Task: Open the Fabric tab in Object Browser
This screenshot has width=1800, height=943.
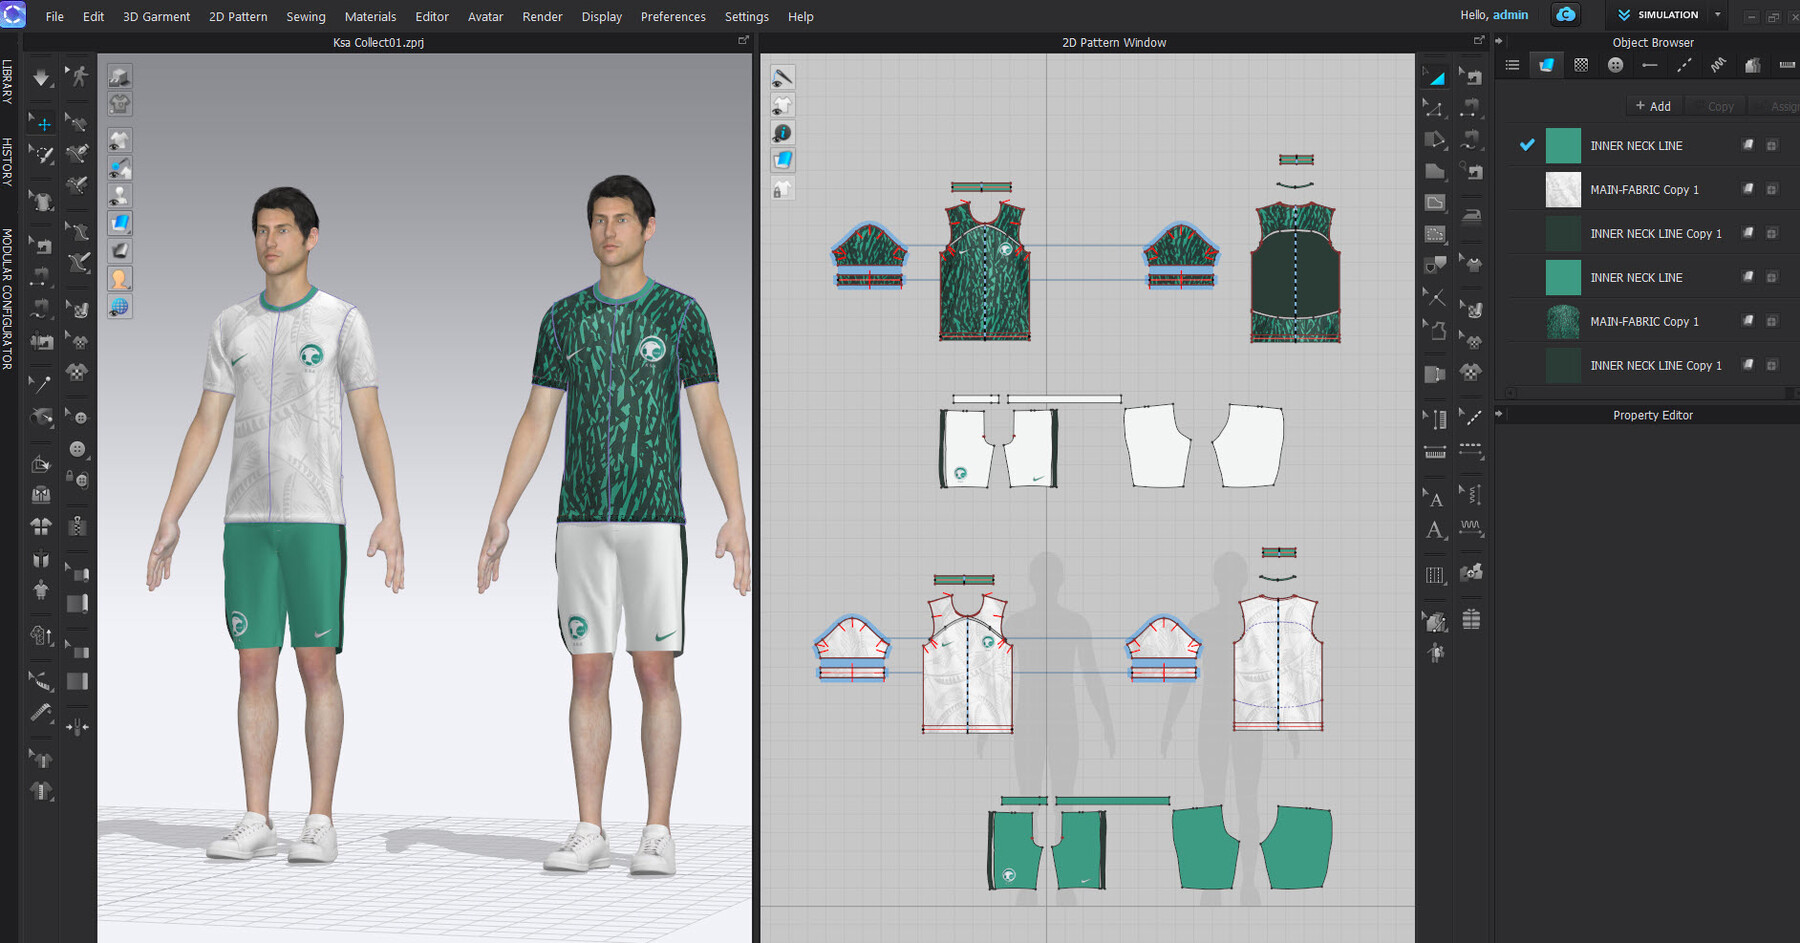Action: coord(1546,65)
